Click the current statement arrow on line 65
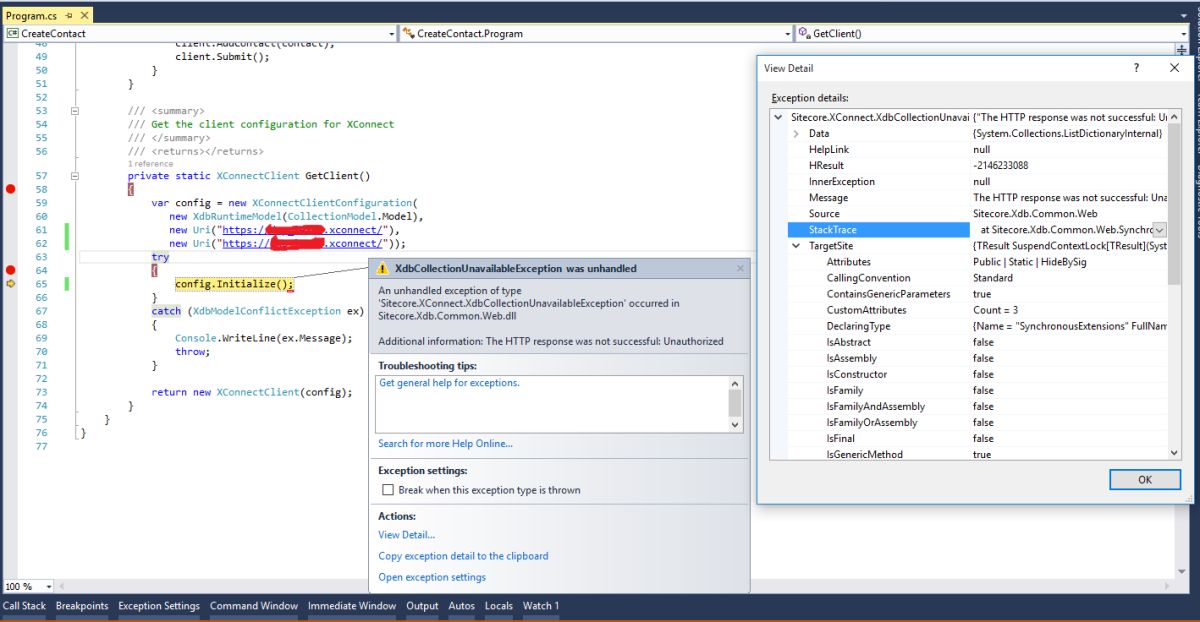Screen dimensions: 1200x622 tap(11, 284)
